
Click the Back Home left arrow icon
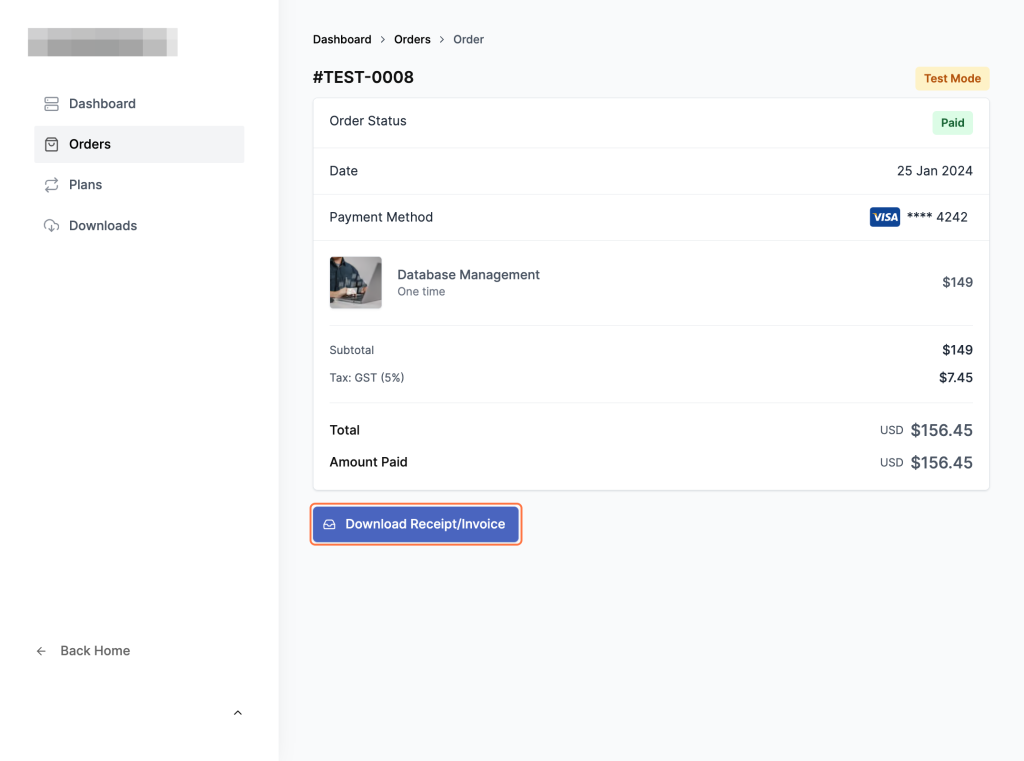click(41, 651)
